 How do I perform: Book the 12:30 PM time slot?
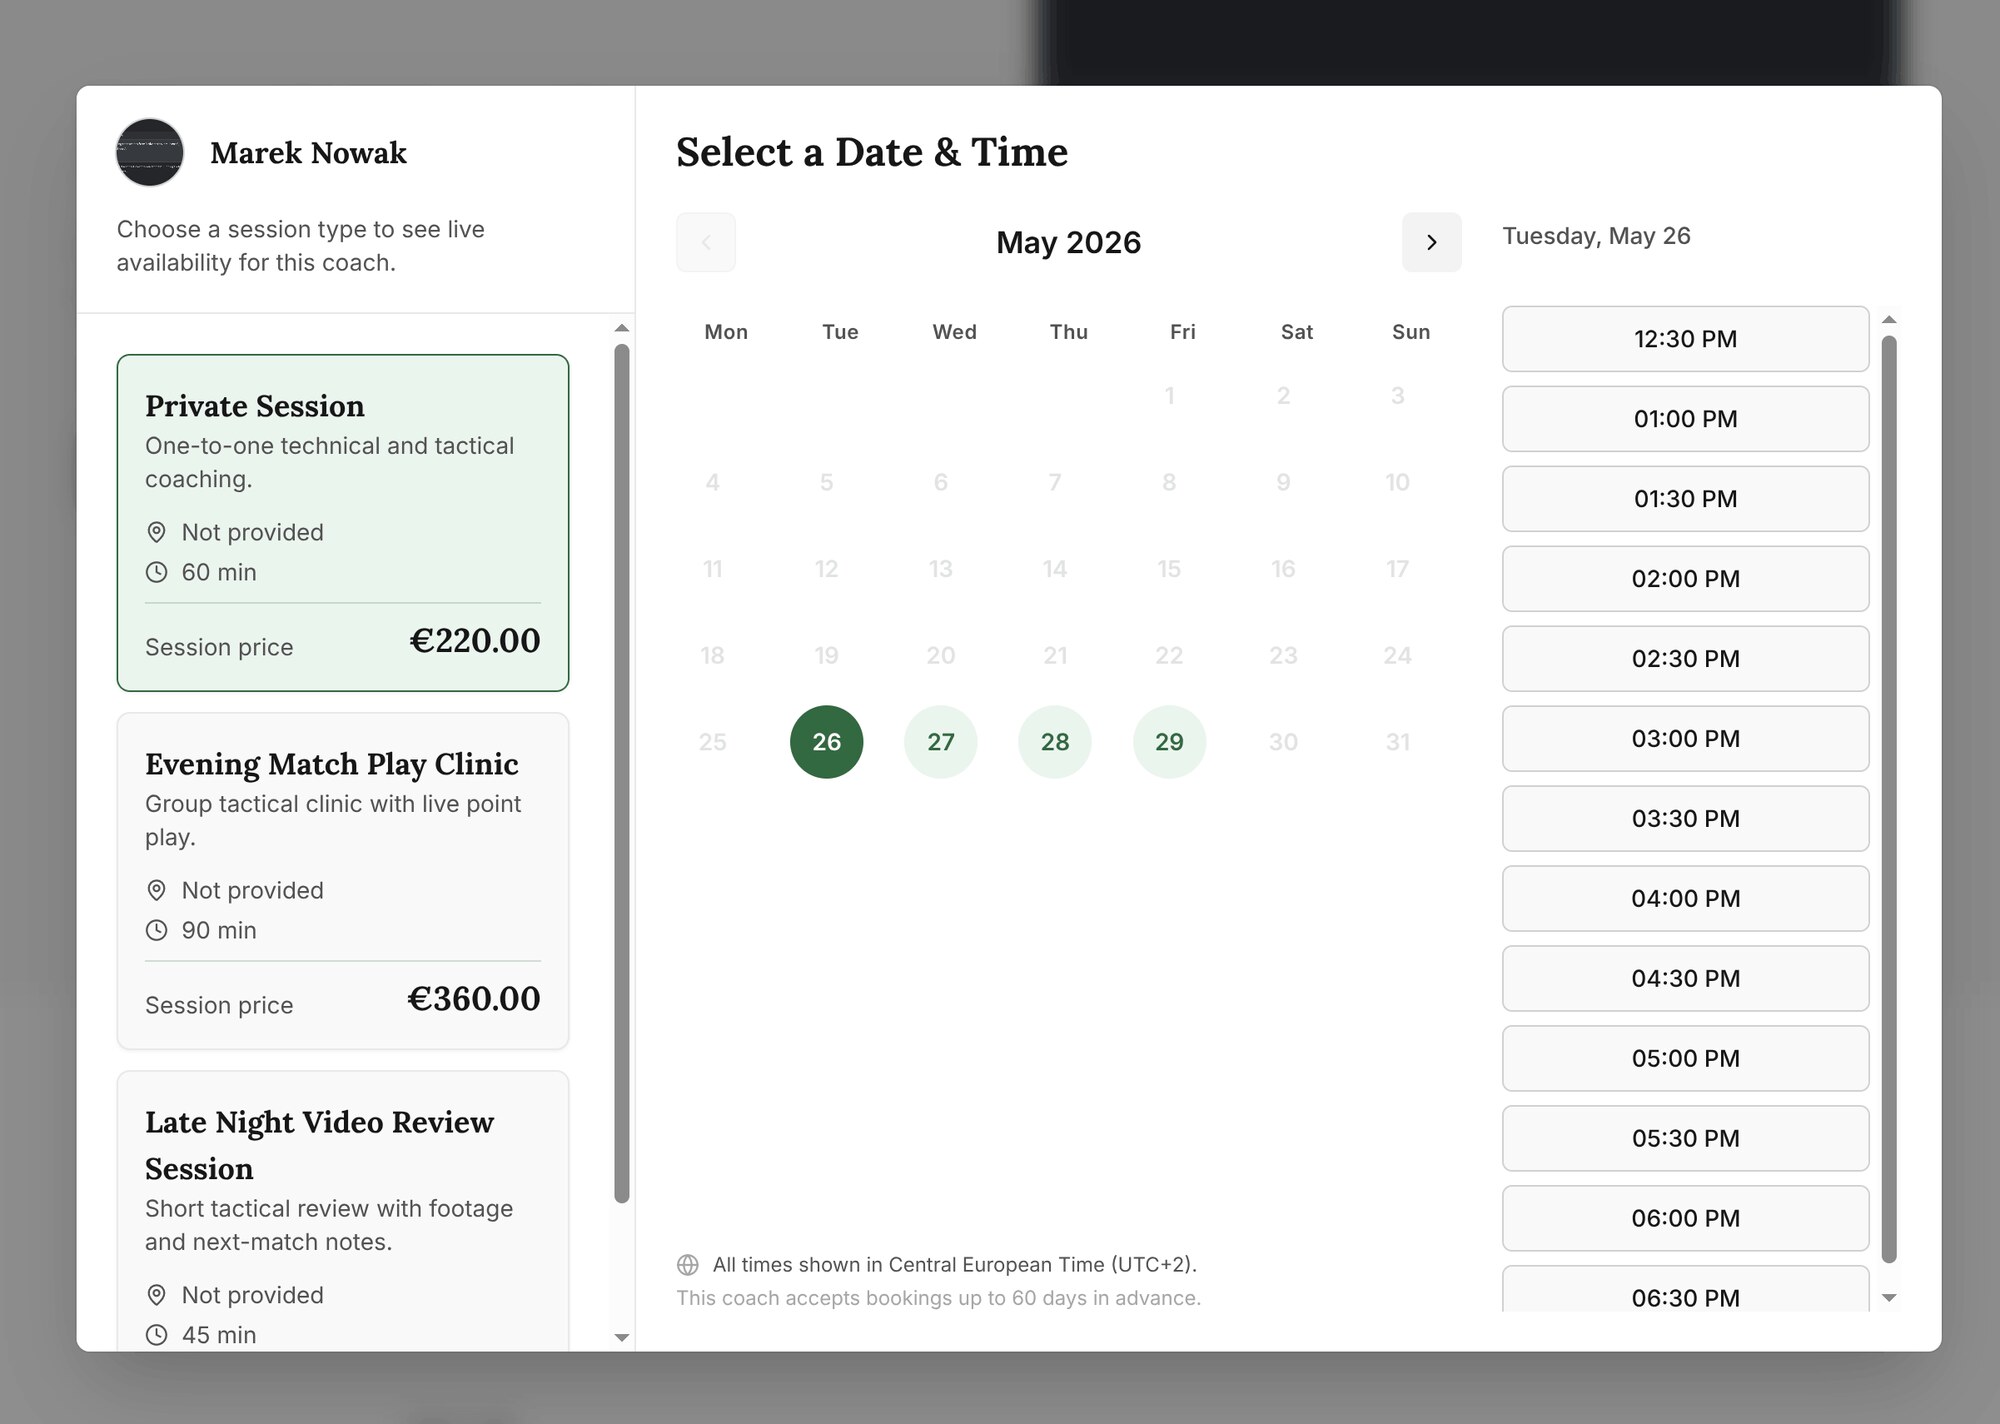(1685, 339)
